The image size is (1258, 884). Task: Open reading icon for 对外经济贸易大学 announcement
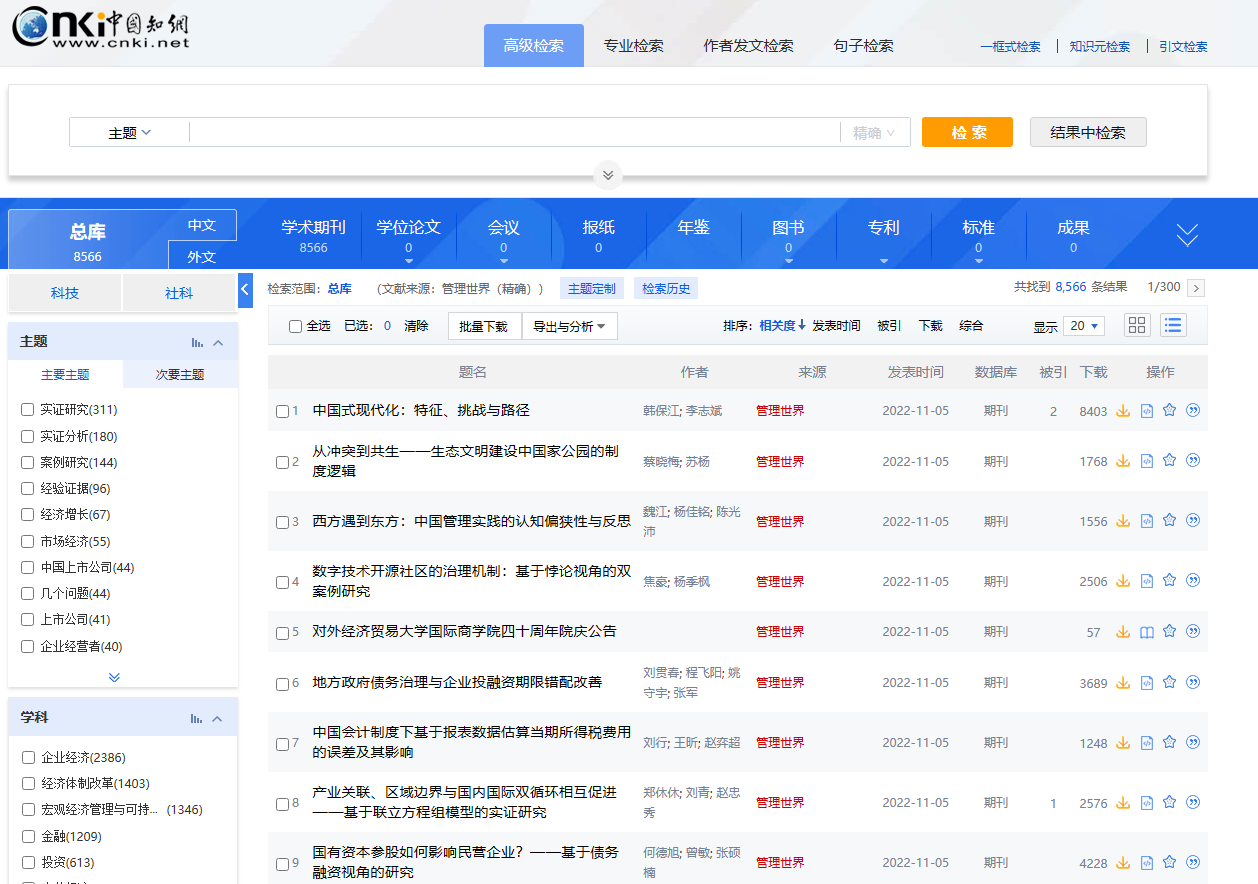pos(1146,631)
